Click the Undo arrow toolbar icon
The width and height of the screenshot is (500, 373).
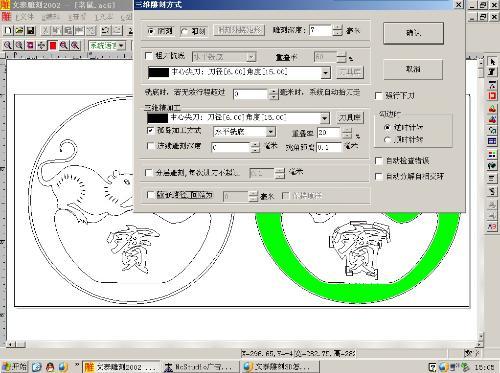106,31
